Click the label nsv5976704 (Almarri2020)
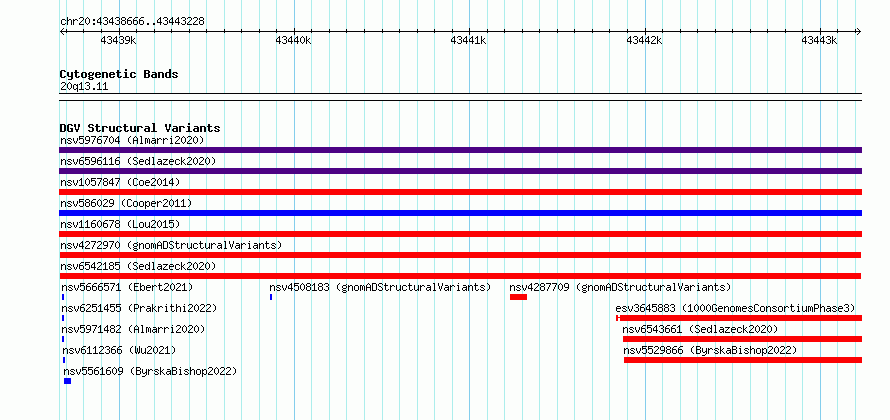Viewport: 890px width, 420px height. [132, 140]
